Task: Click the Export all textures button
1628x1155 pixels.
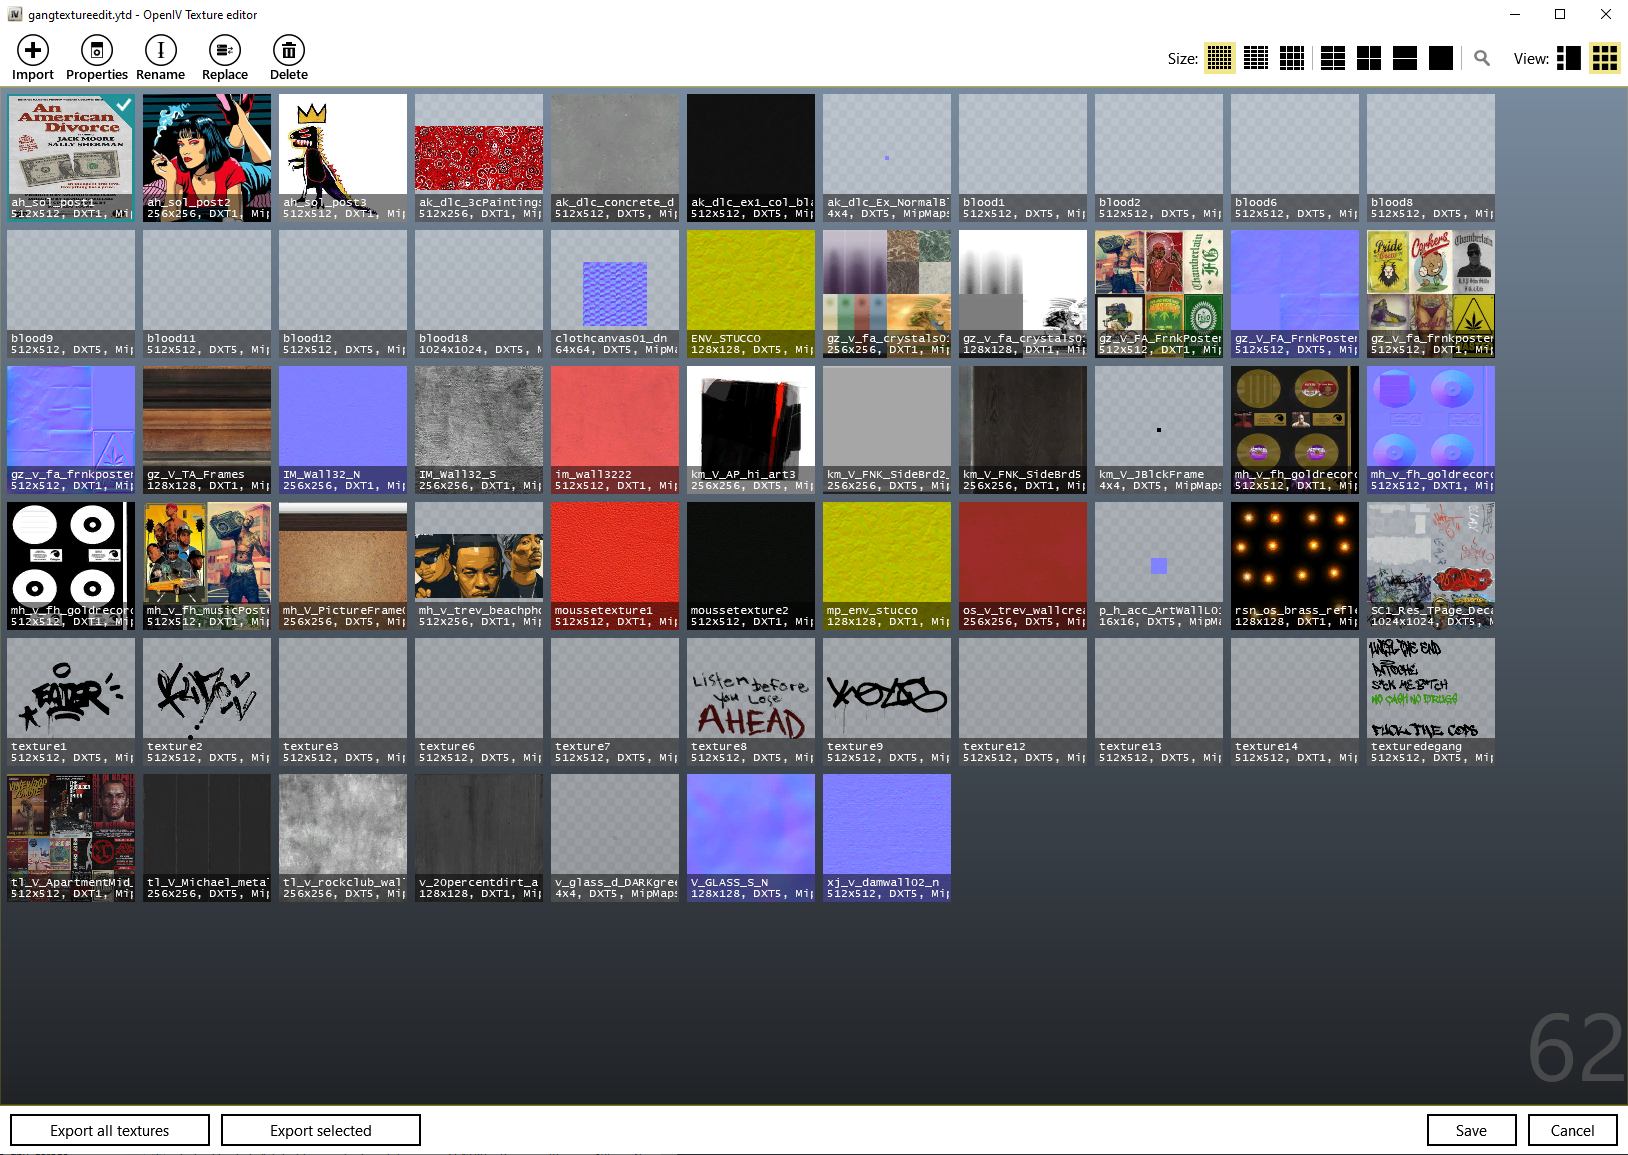Action: point(110,1130)
